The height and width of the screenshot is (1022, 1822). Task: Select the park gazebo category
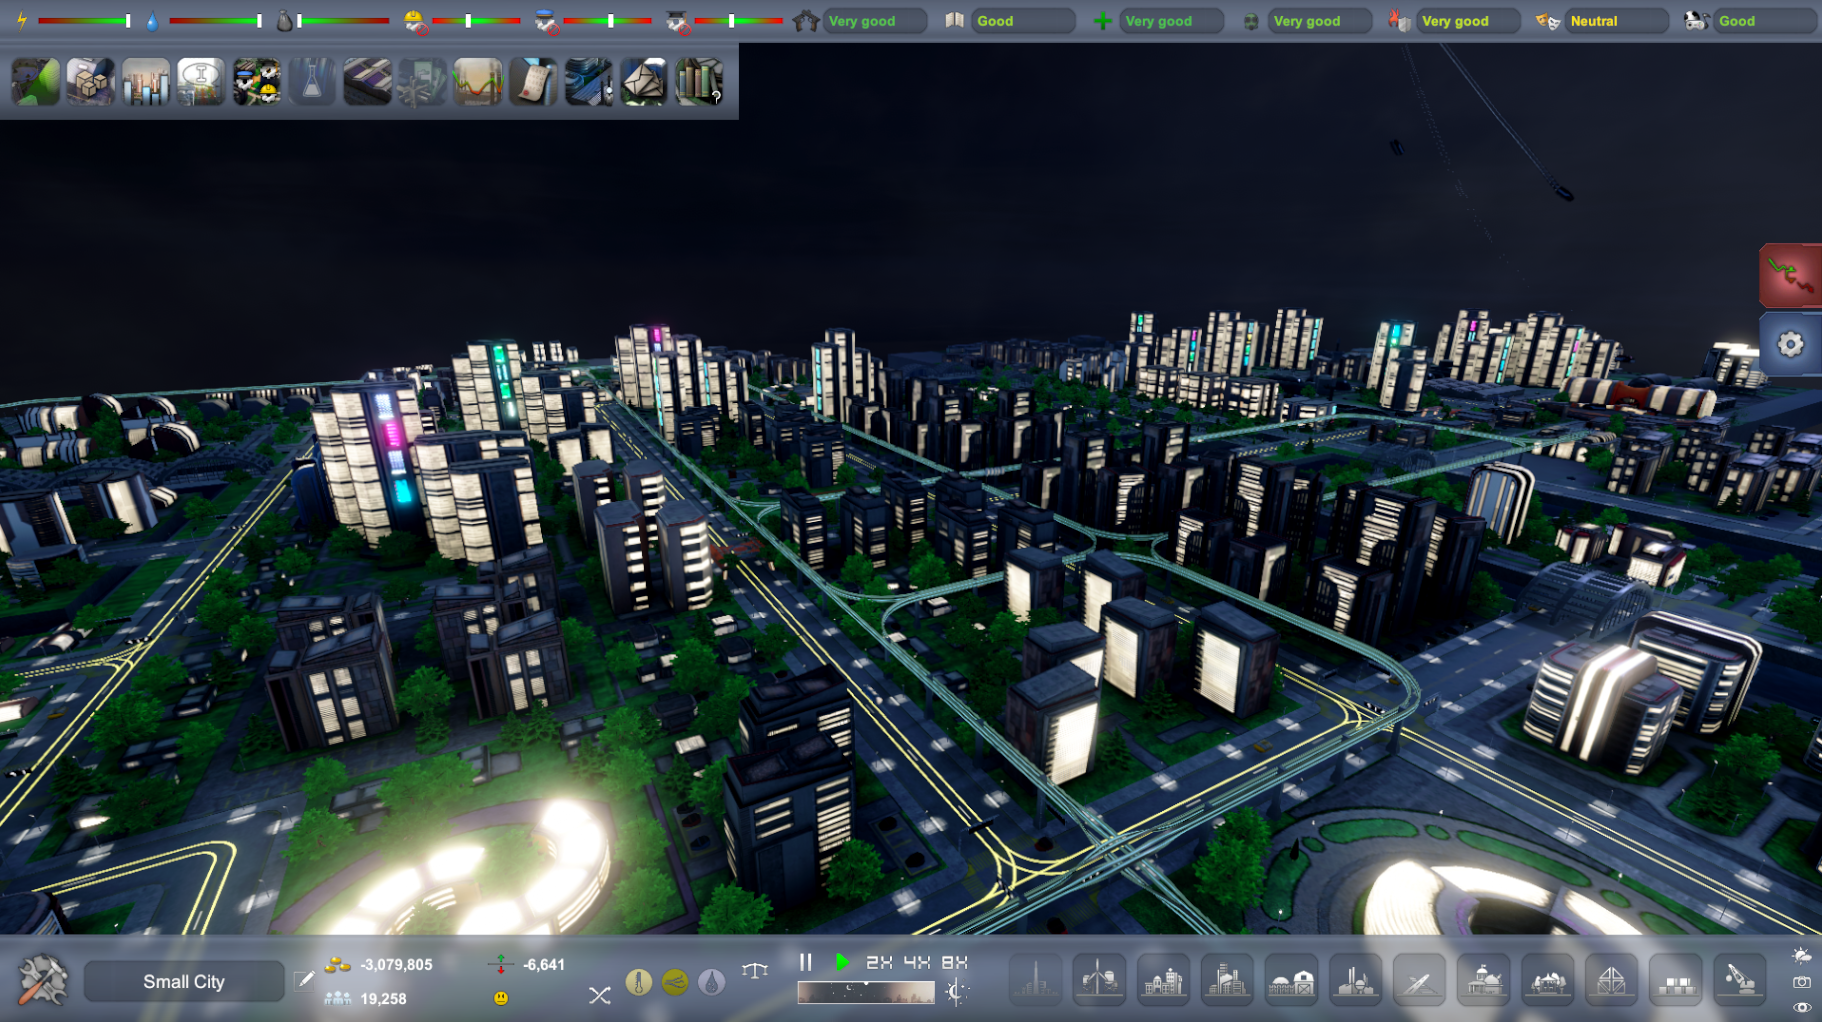point(1547,979)
